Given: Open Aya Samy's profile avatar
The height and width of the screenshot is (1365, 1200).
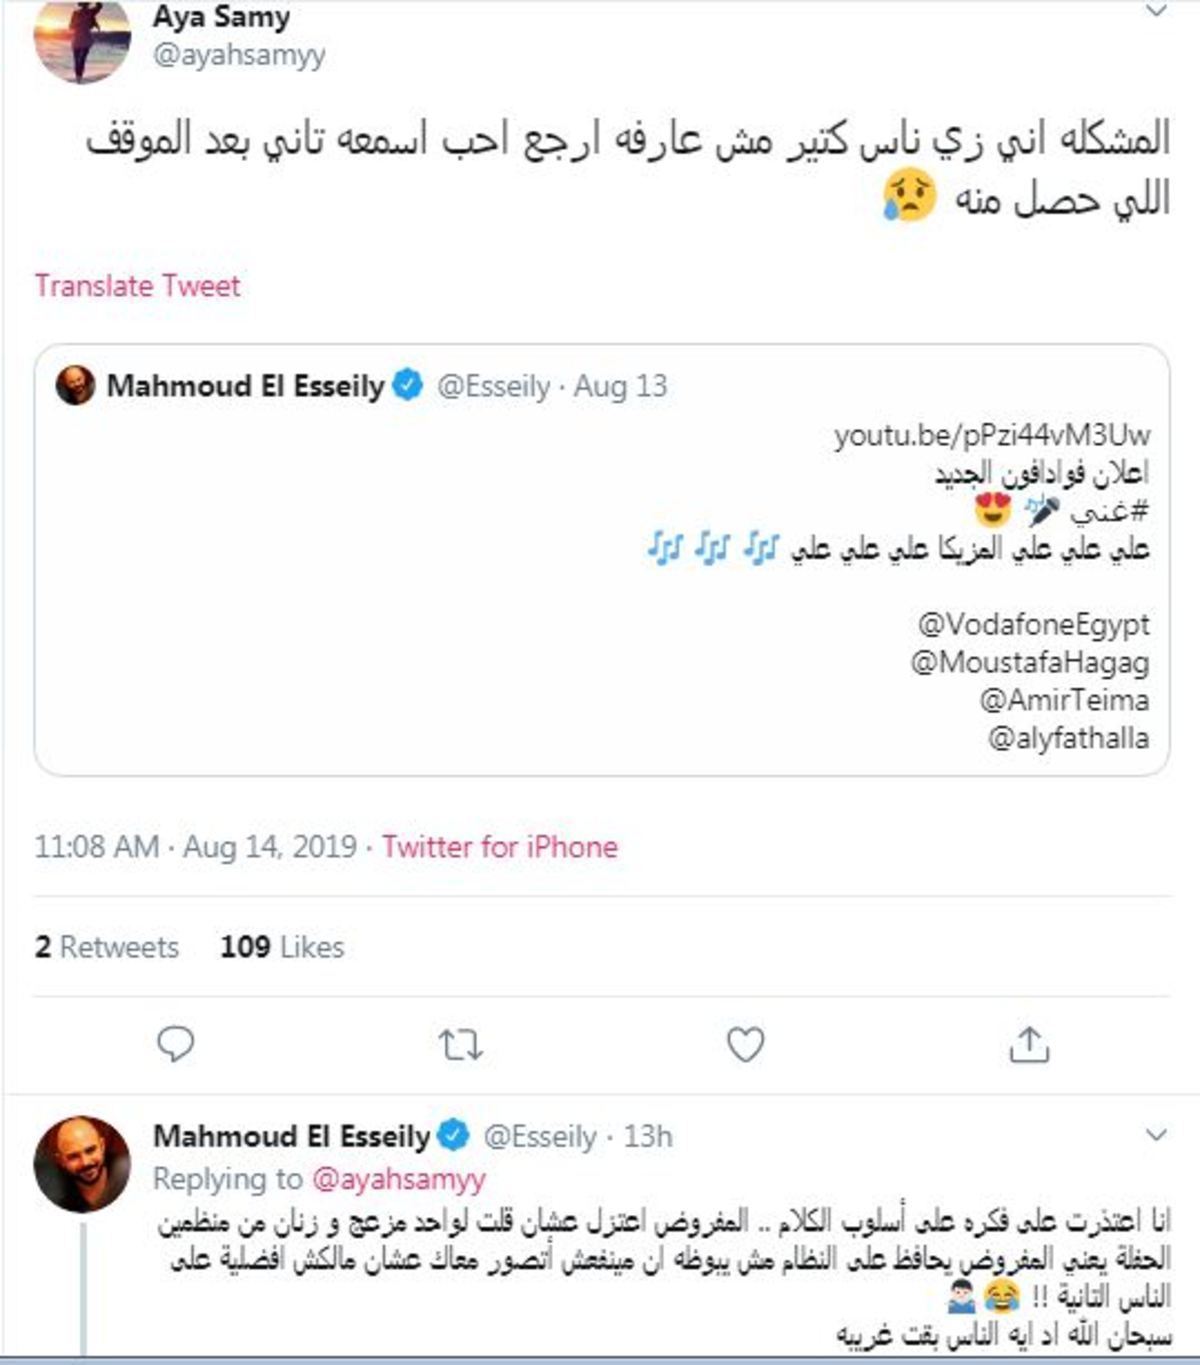Looking at the screenshot, I should pos(82,38).
